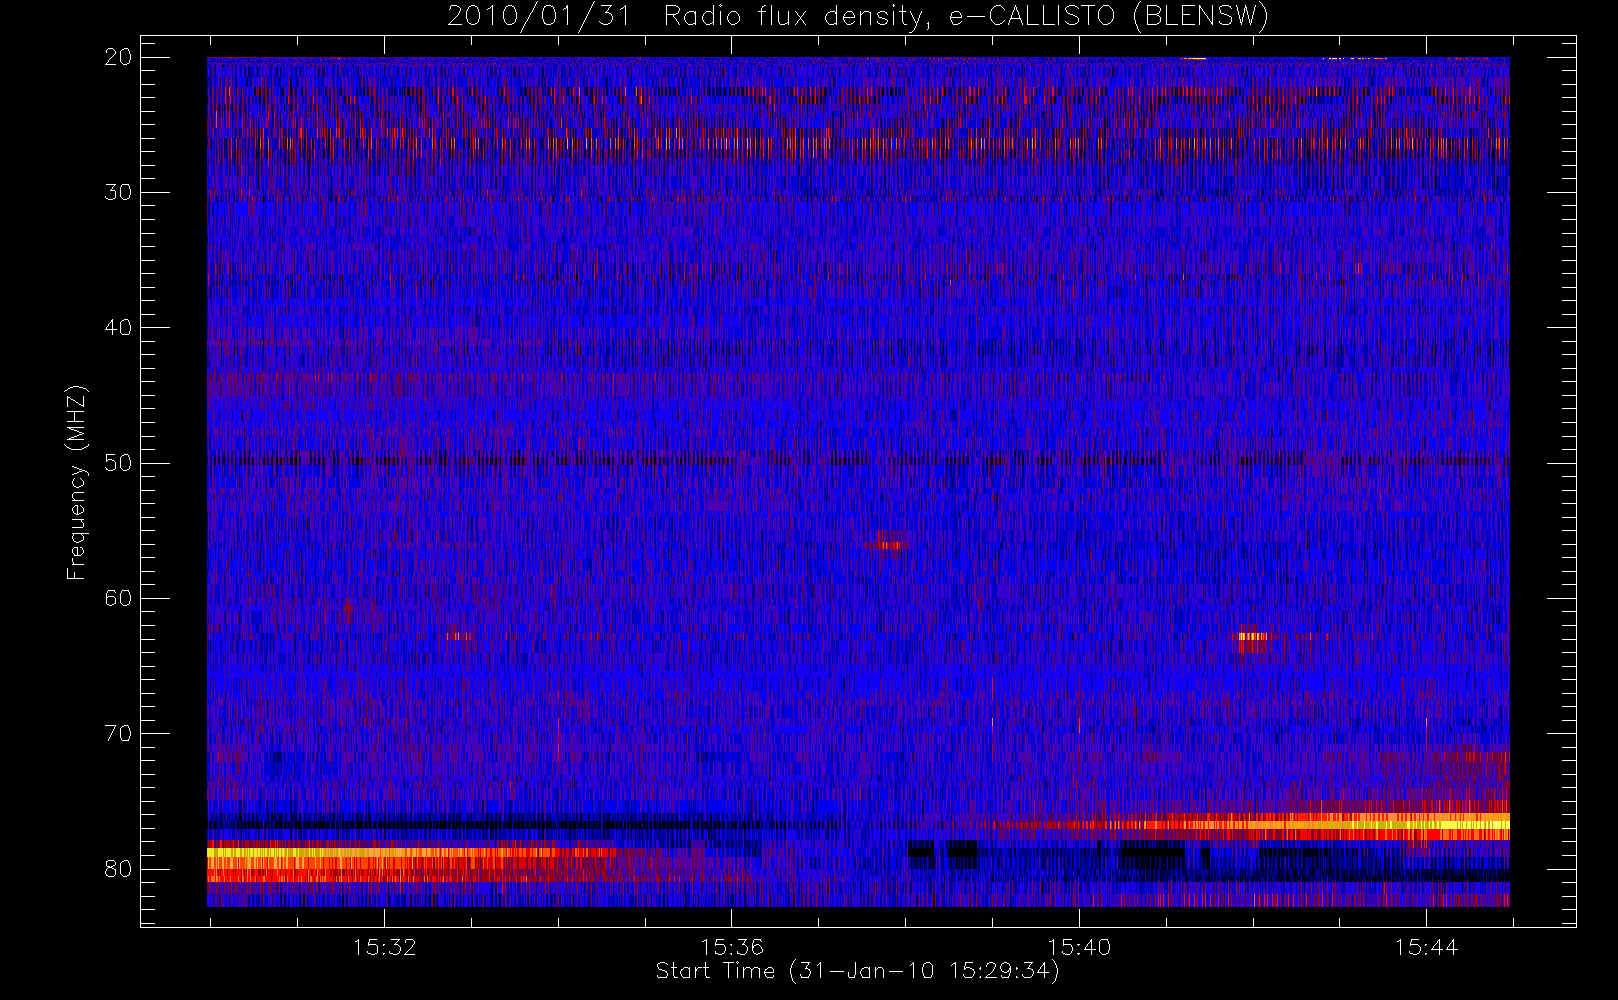Click the 15:44 time tick label
This screenshot has height=1000, width=1618.
pos(1426,947)
